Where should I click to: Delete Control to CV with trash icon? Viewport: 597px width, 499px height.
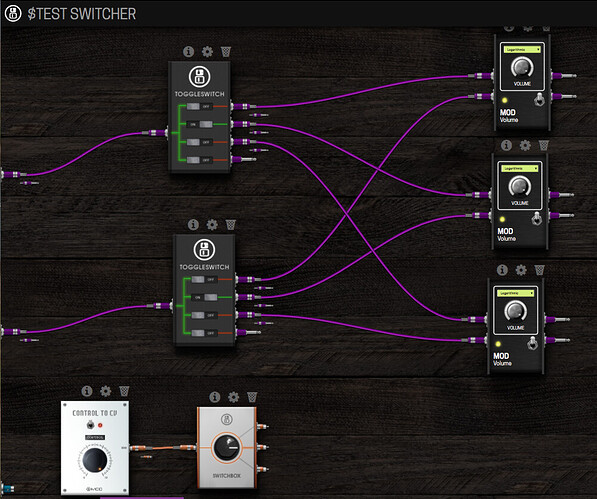click(124, 391)
